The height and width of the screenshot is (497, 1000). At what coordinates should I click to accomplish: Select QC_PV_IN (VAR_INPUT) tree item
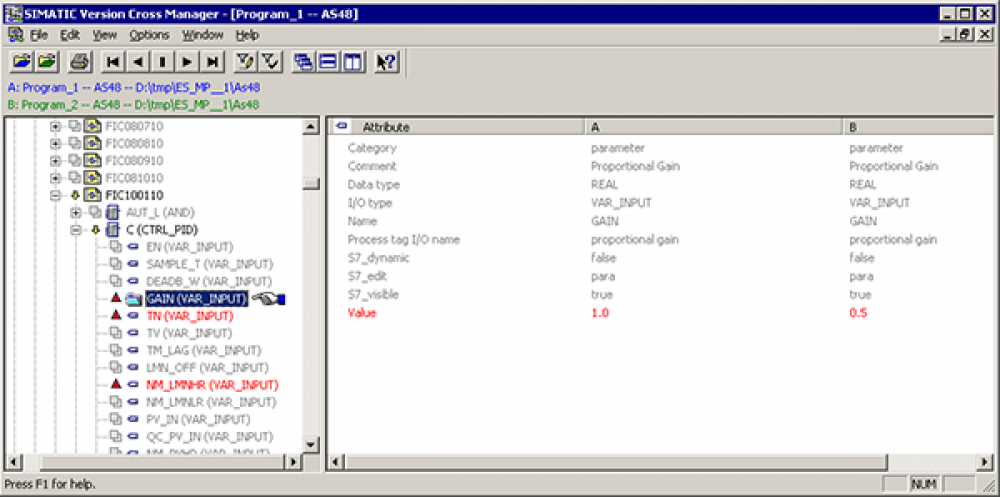[210, 437]
